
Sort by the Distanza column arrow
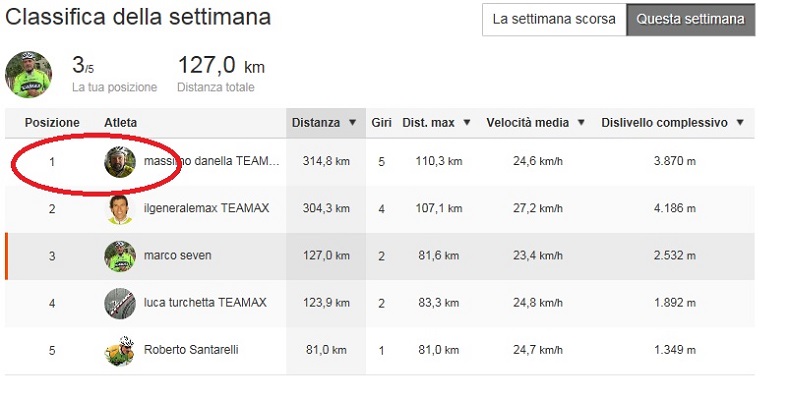[x=353, y=122]
